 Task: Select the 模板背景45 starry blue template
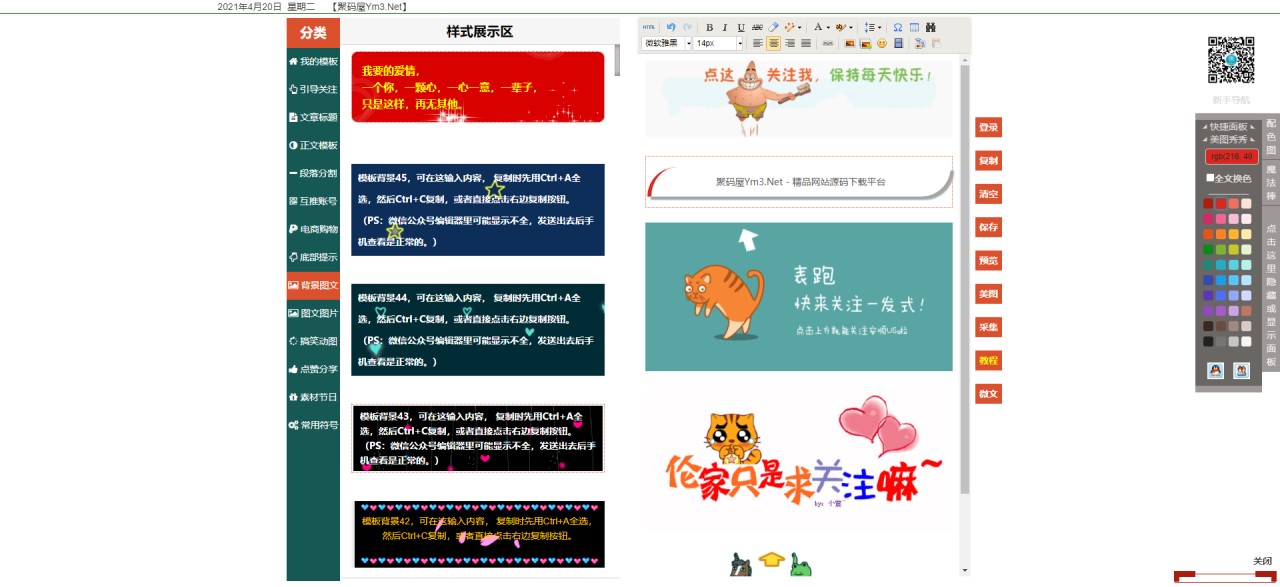pos(478,210)
